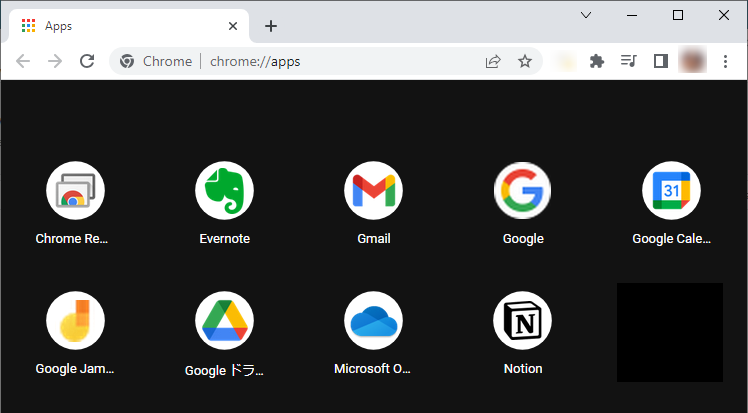The height and width of the screenshot is (413, 748).
Task: Click the 'Evernote' app label
Action: click(x=224, y=238)
